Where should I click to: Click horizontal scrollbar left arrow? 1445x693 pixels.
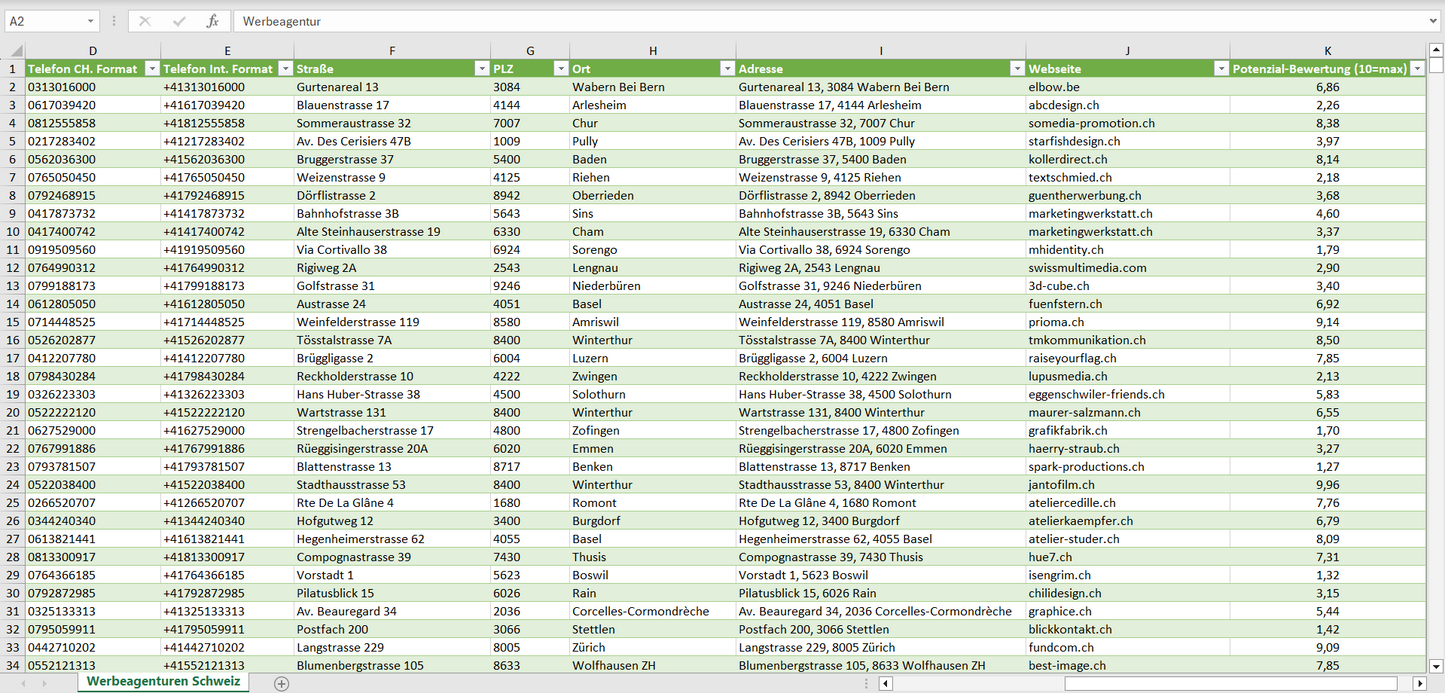click(x=885, y=684)
